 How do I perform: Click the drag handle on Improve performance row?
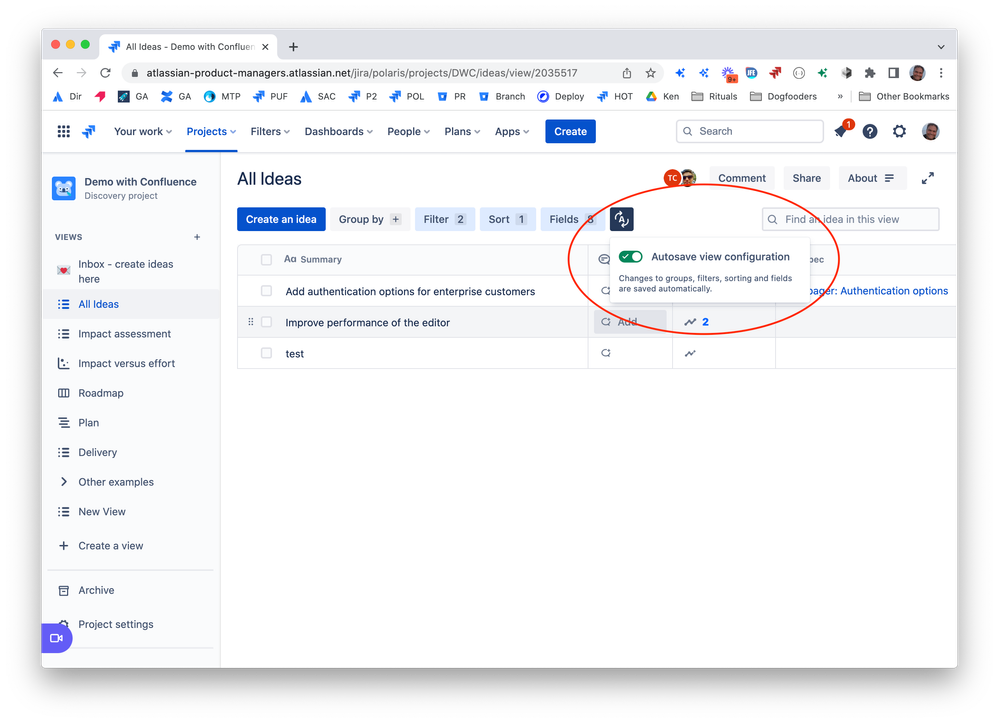tap(250, 322)
